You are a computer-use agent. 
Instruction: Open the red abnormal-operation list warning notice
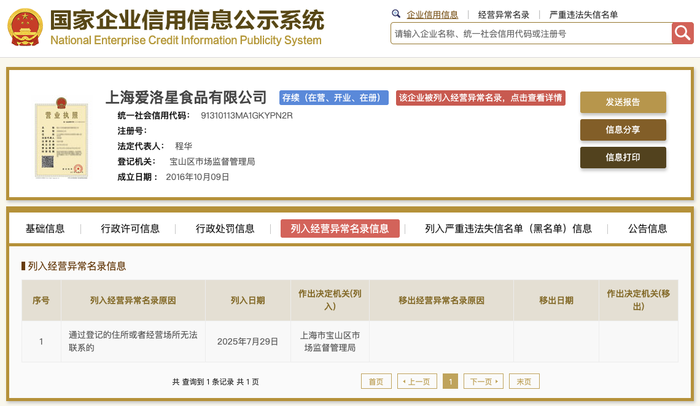click(480, 98)
